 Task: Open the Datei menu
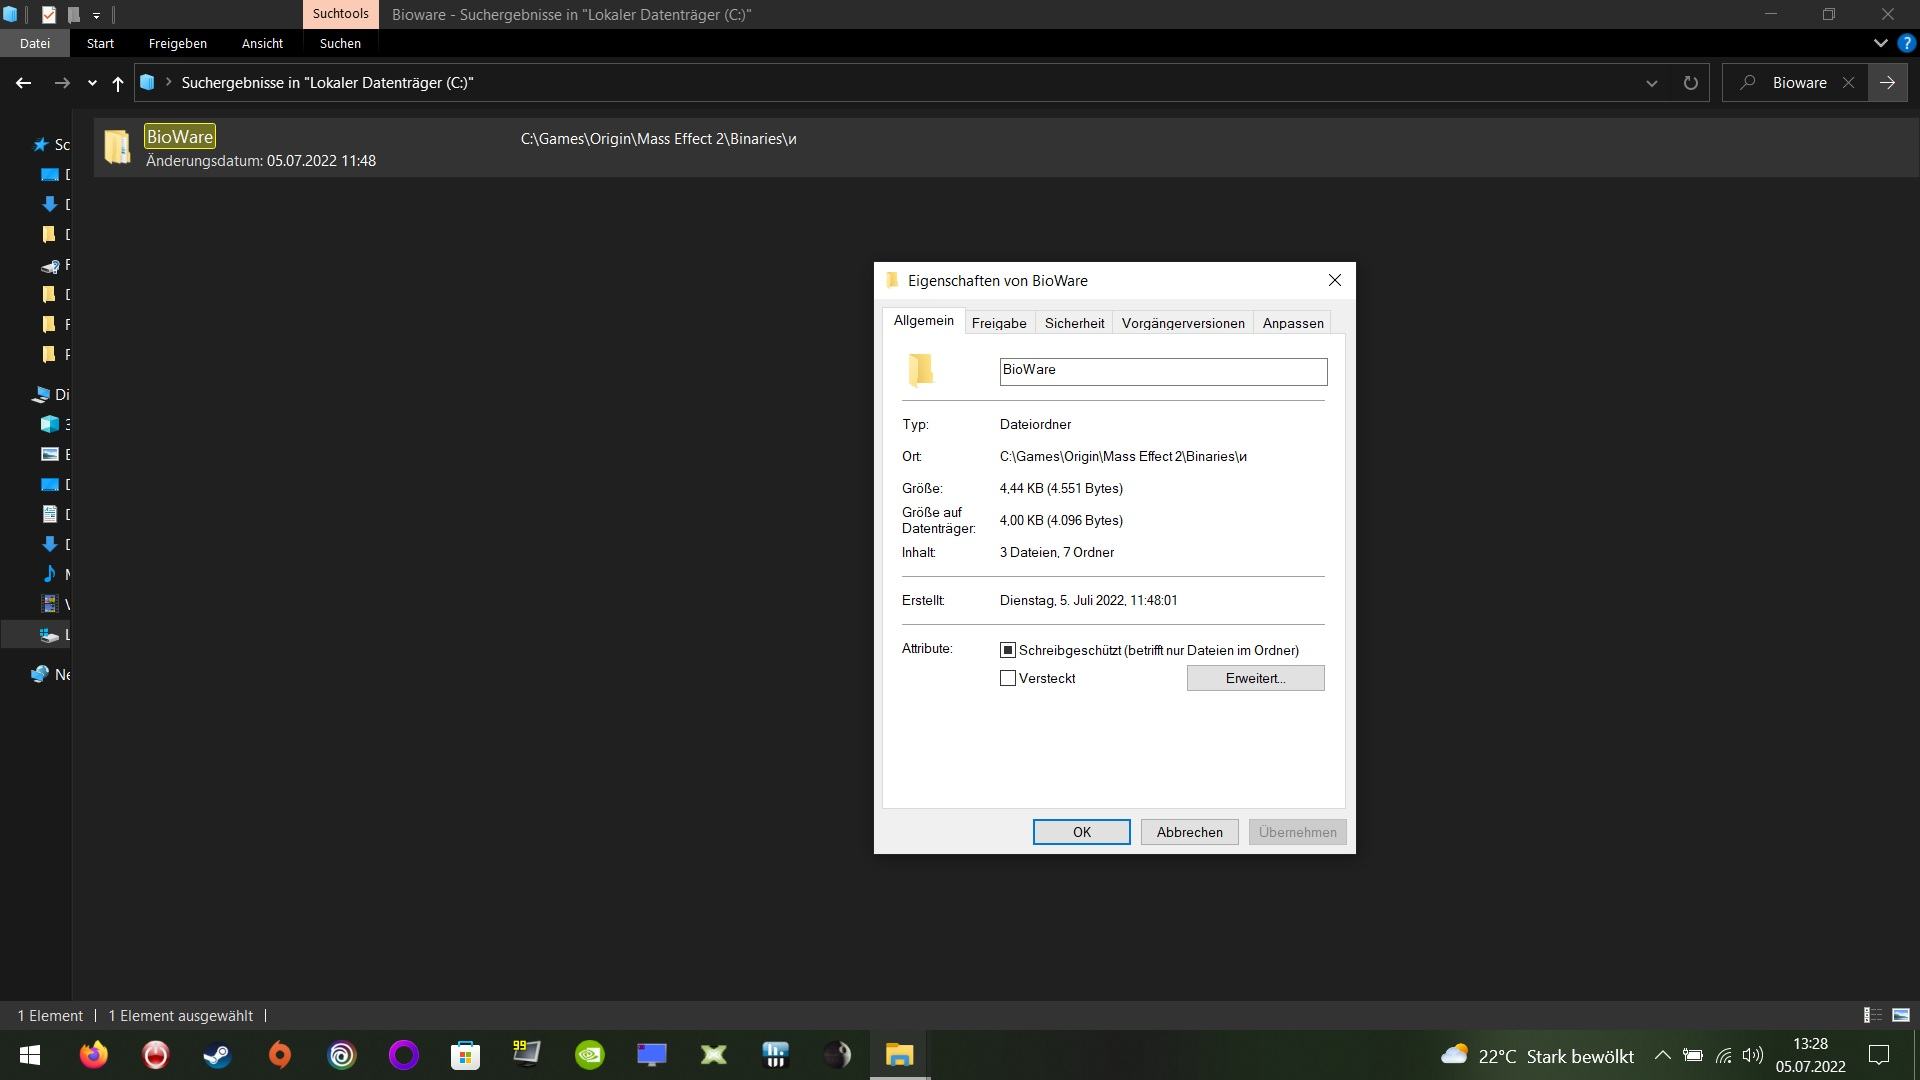[x=35, y=43]
